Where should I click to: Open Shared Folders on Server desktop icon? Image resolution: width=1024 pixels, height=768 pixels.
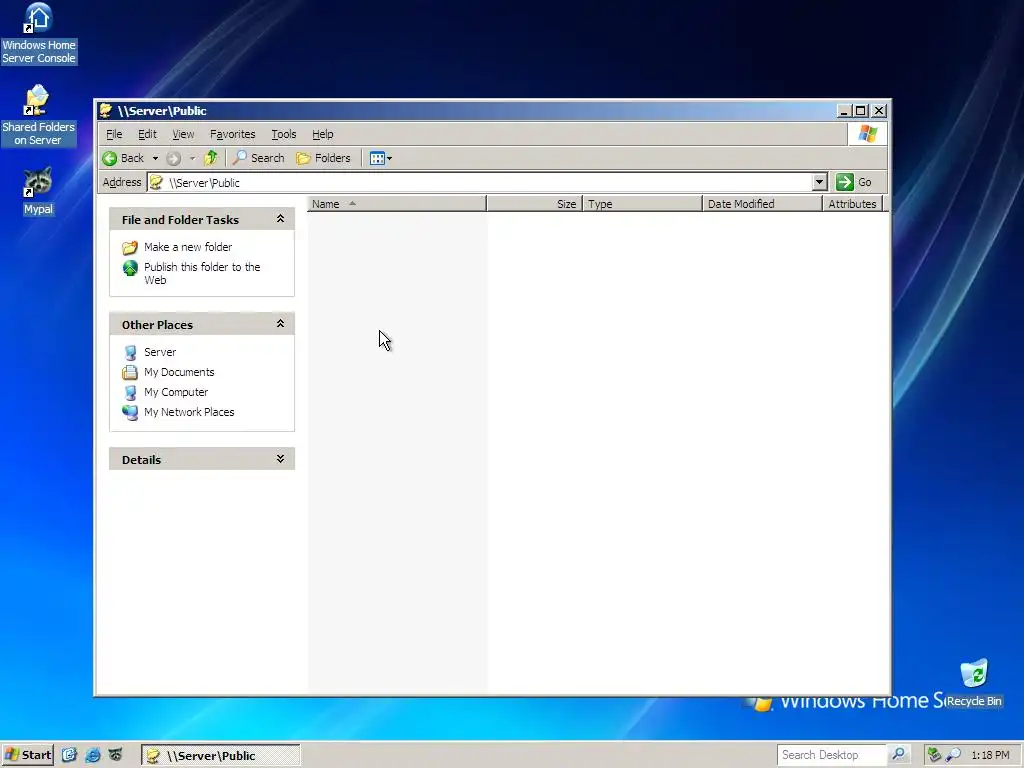click(38, 116)
